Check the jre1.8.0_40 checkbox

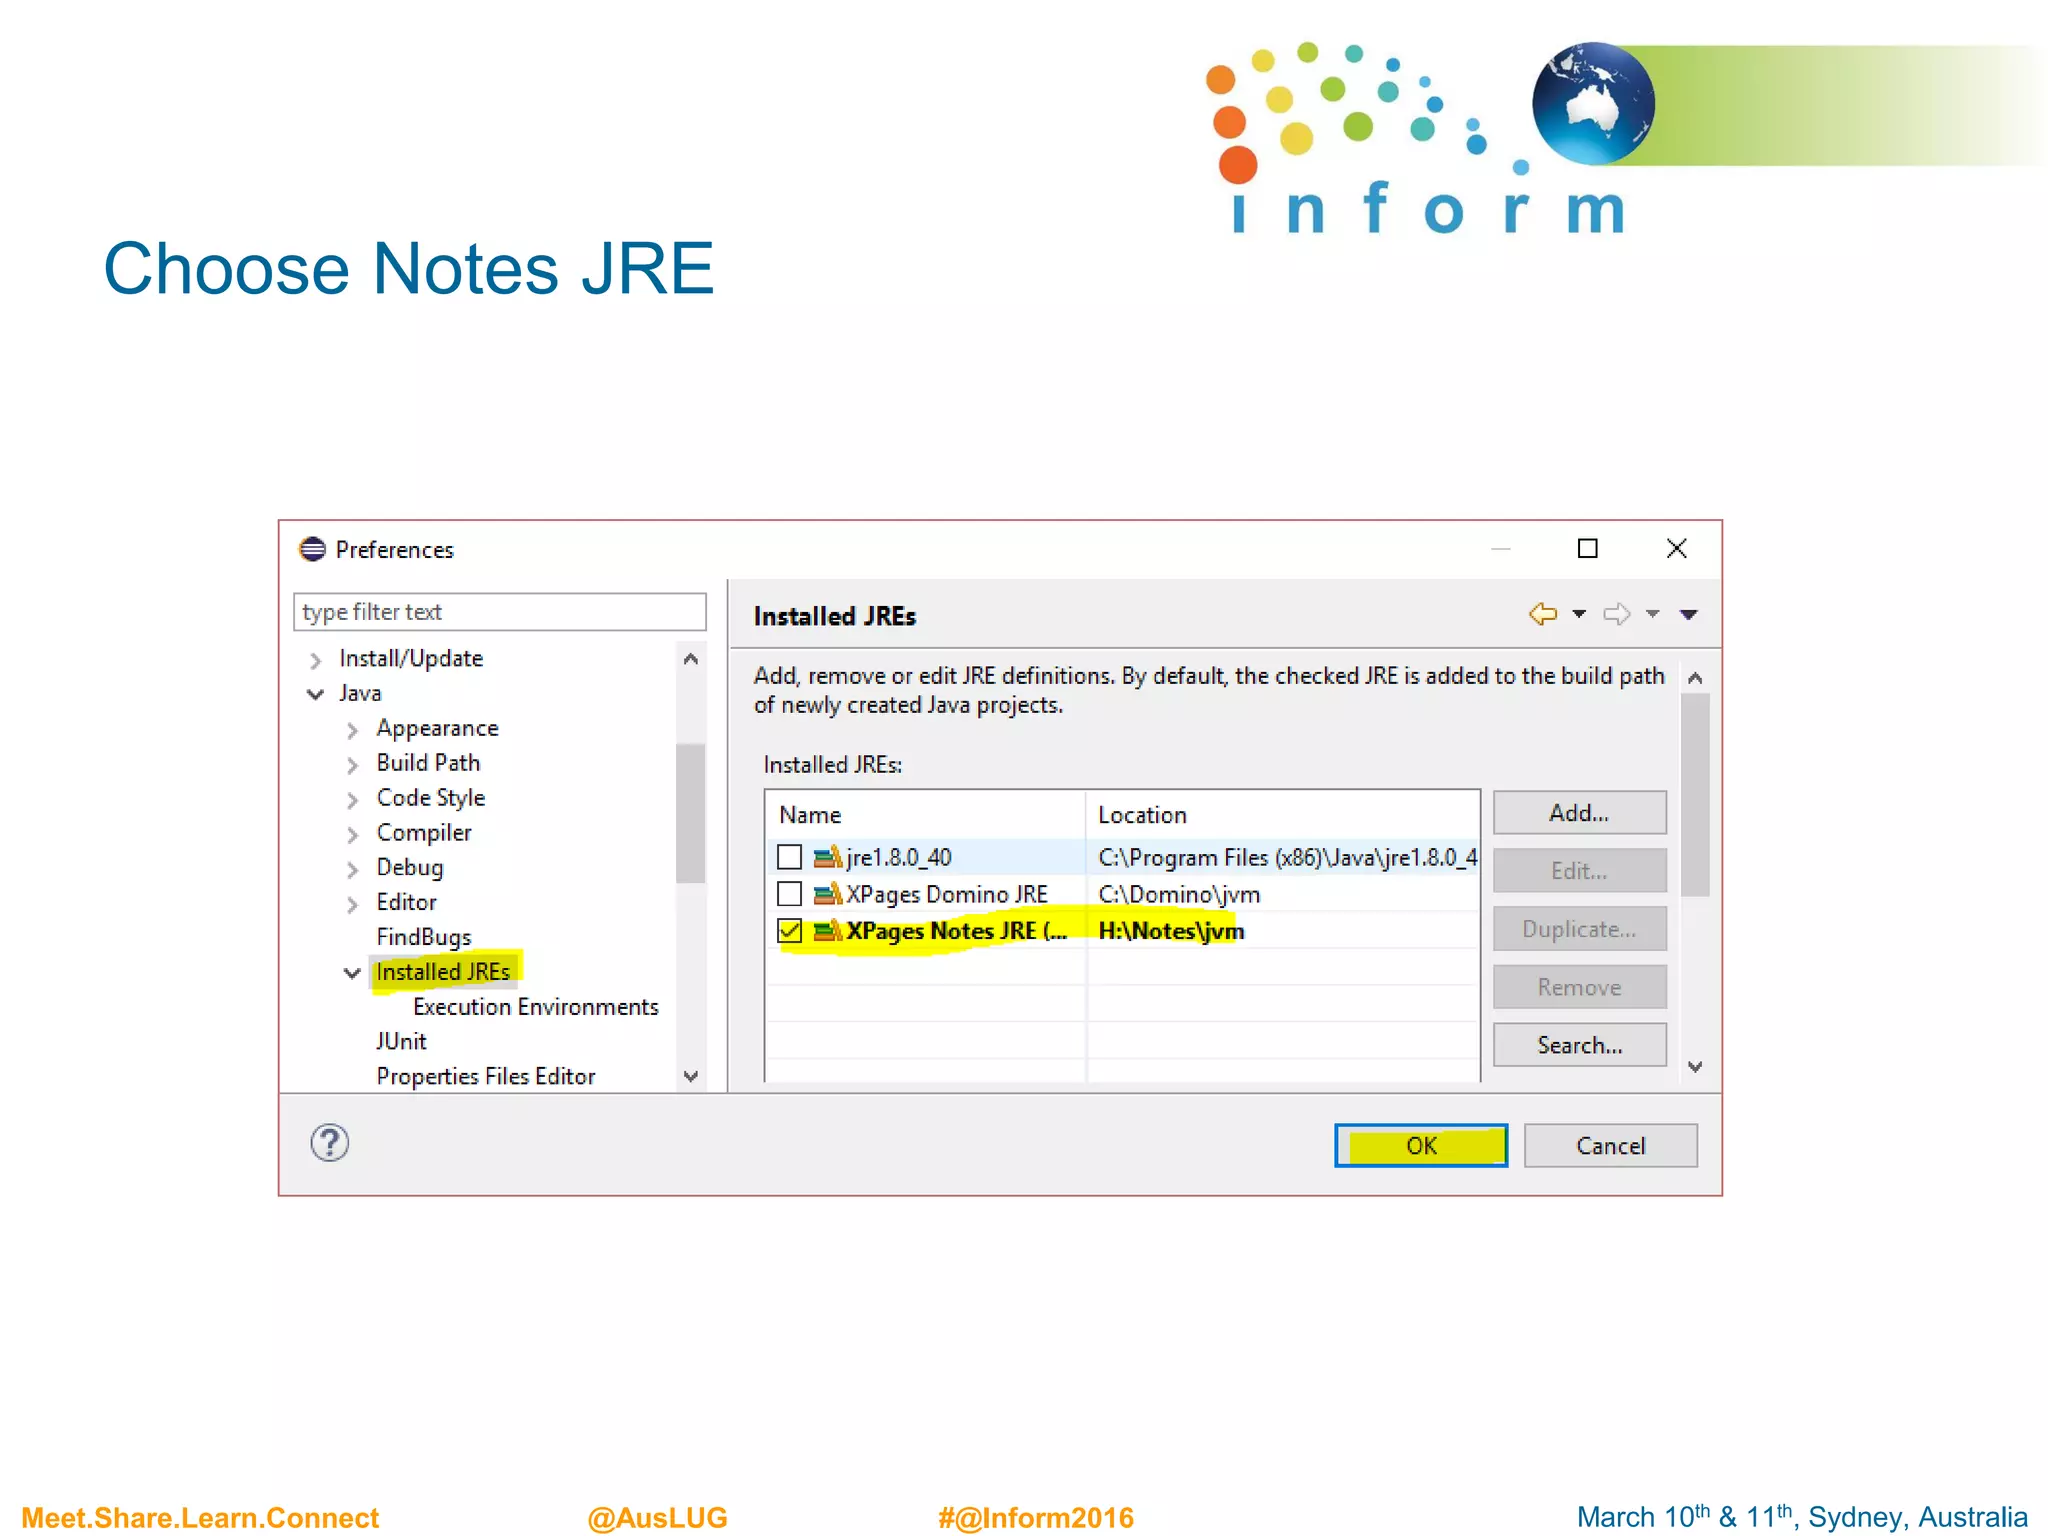click(x=789, y=857)
